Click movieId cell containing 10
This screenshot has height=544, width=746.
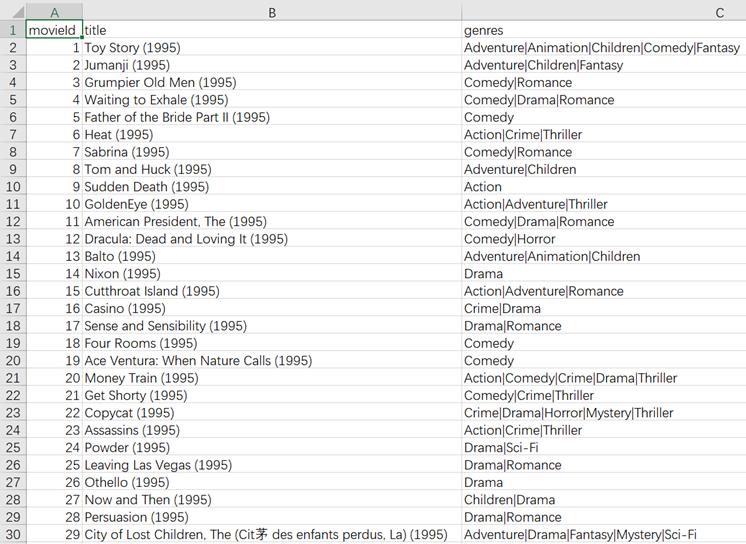coord(54,204)
